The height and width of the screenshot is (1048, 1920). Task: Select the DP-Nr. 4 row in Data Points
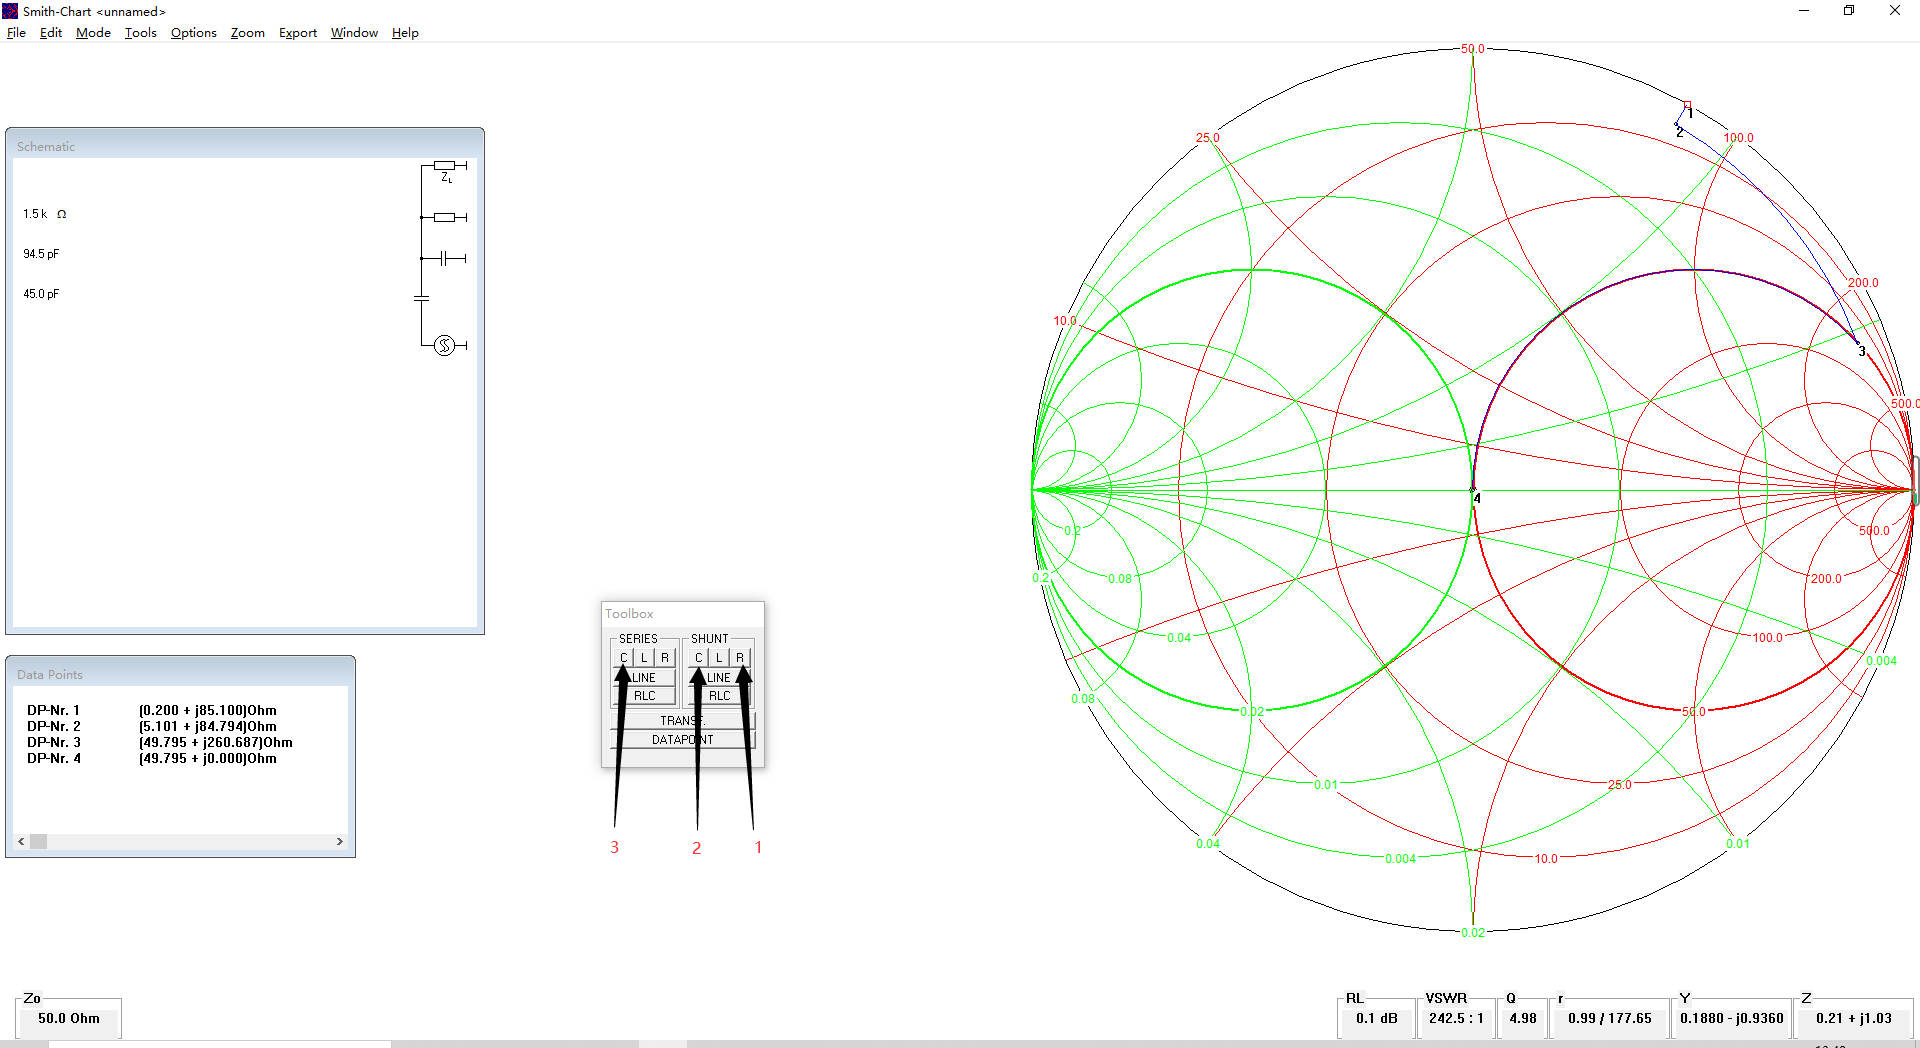point(152,759)
